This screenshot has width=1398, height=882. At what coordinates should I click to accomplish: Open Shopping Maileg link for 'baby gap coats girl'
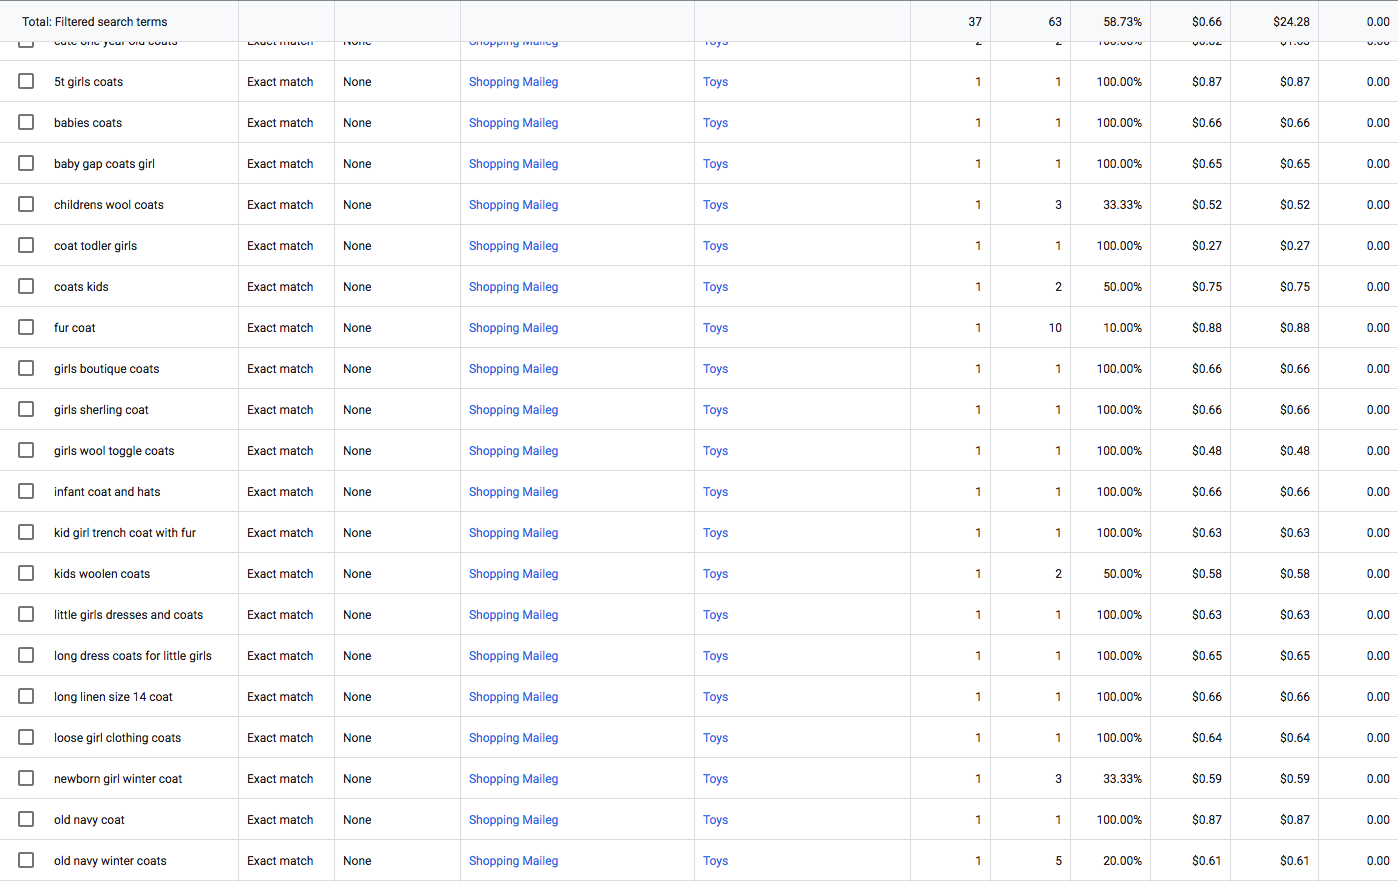pyautogui.click(x=513, y=164)
